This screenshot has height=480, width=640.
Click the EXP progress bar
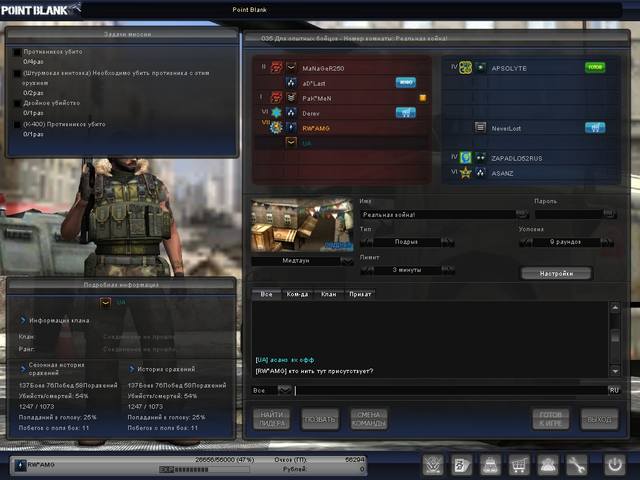(x=204, y=469)
